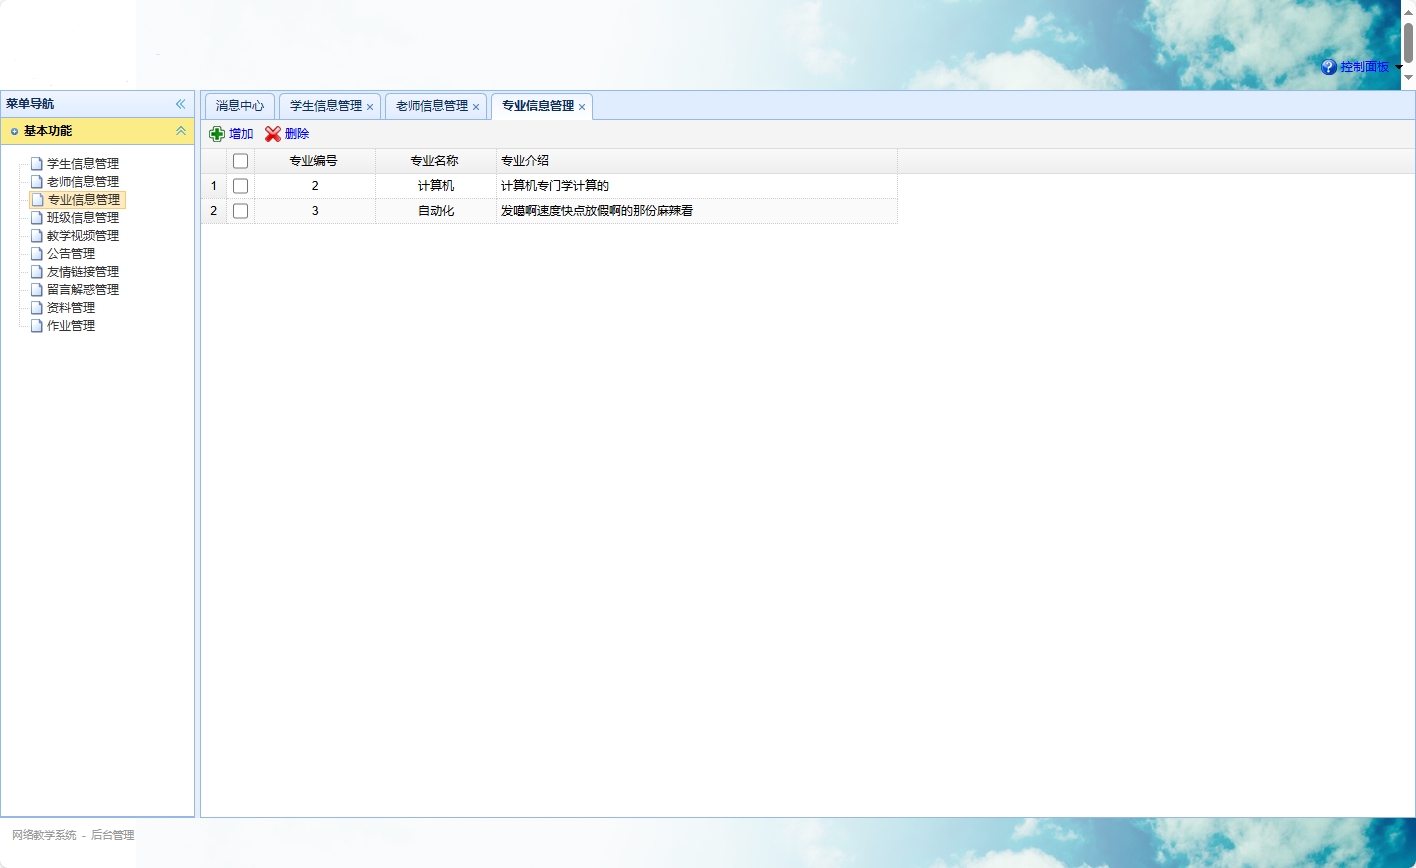Click the 删除 button label
Viewport: 1416px width, 868px height.
pyautogui.click(x=297, y=134)
